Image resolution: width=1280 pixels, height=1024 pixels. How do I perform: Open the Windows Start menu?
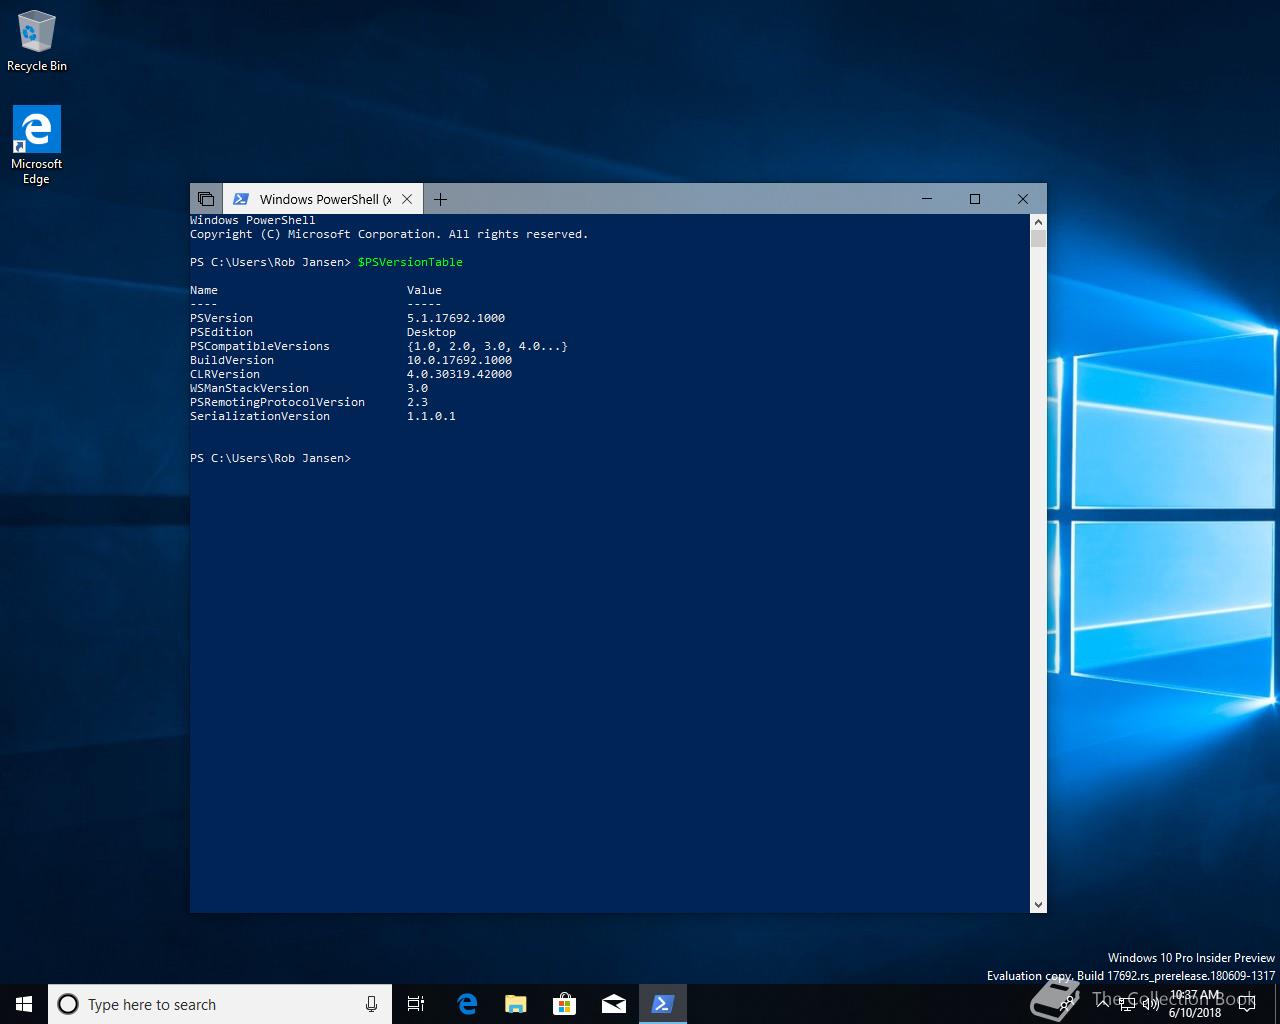pyautogui.click(x=24, y=1004)
